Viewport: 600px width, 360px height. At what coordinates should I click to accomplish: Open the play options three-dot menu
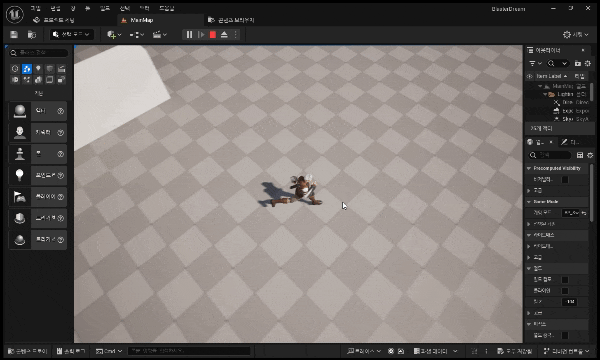point(235,35)
